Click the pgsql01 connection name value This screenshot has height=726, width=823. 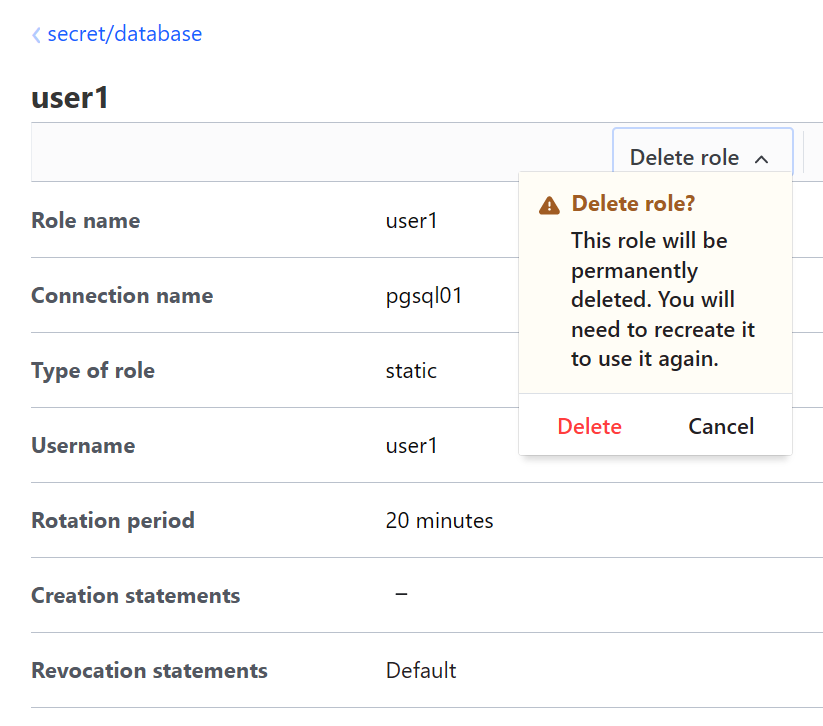424,295
